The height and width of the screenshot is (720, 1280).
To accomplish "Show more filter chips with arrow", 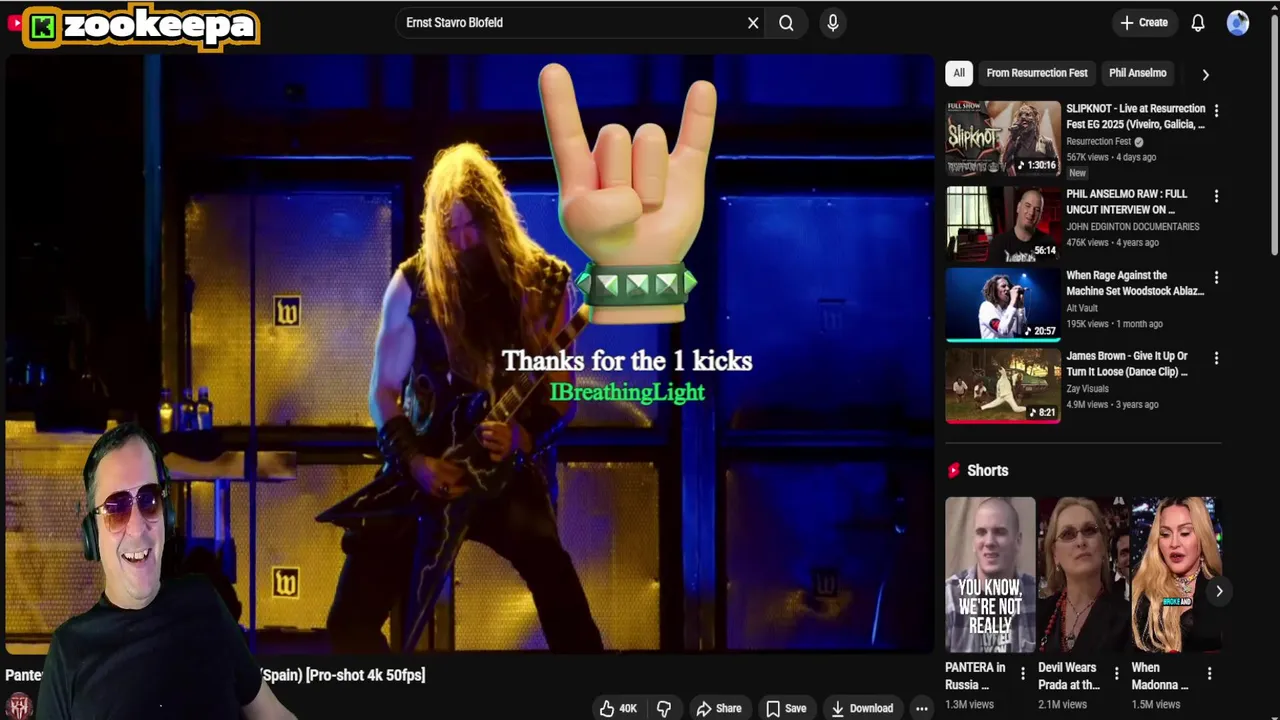I will pos(1205,74).
